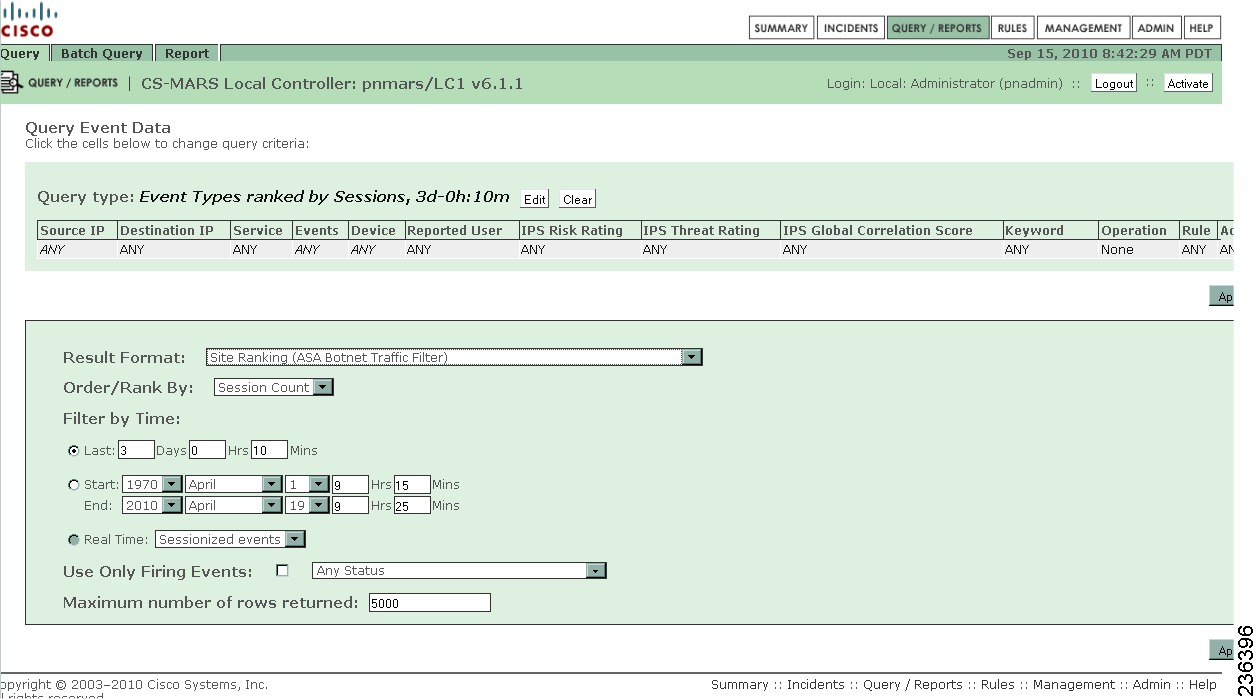Click the ANY cell under Events

[320, 250]
